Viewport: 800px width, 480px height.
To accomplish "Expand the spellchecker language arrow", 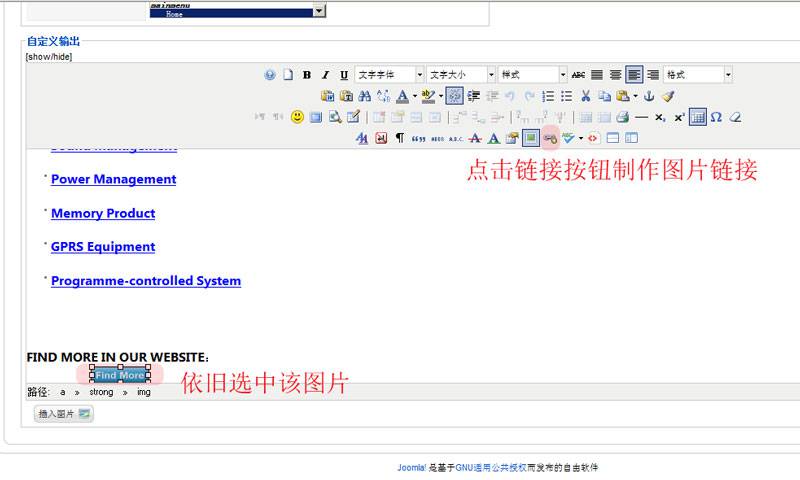I will click(x=581, y=138).
